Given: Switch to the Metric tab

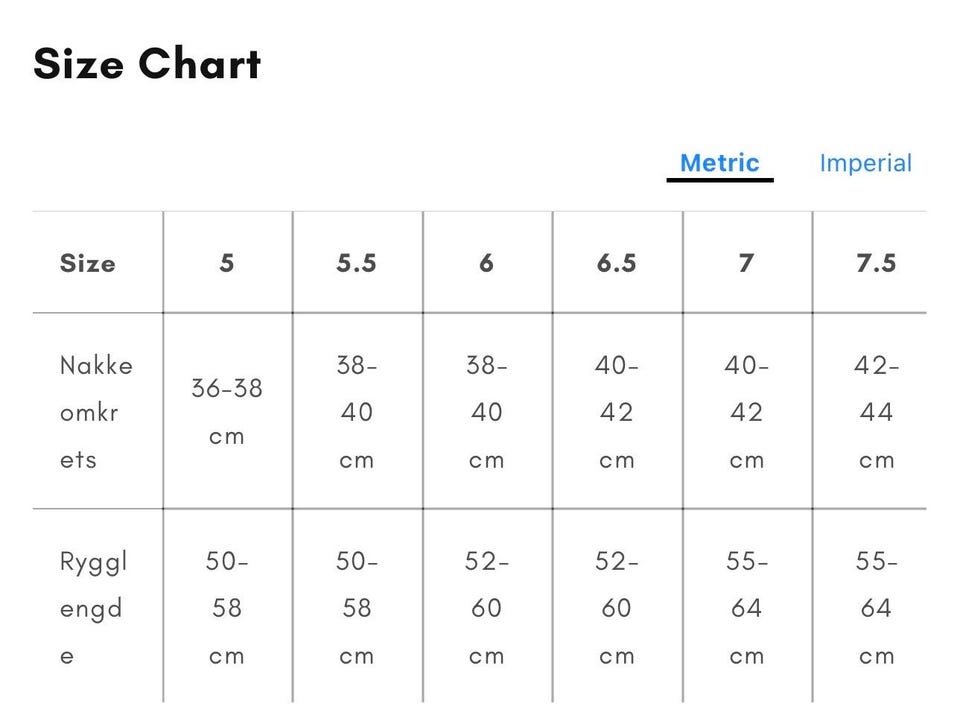Looking at the screenshot, I should [719, 163].
